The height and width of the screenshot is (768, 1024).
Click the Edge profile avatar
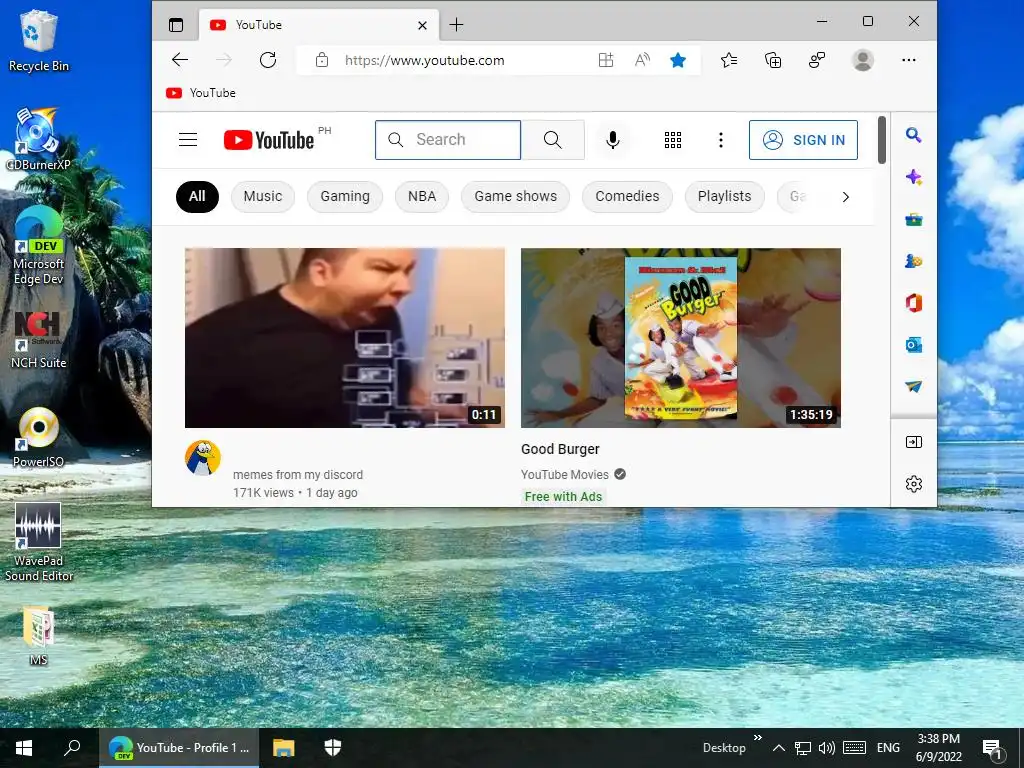(863, 60)
